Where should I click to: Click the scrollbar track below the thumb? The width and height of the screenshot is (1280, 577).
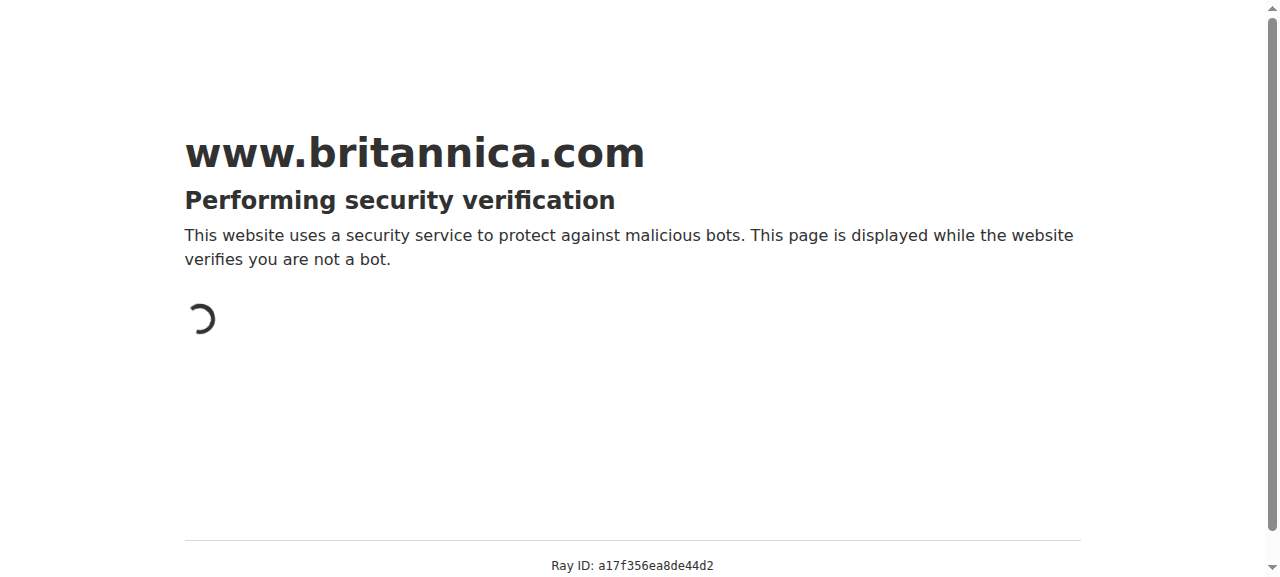[1273, 547]
